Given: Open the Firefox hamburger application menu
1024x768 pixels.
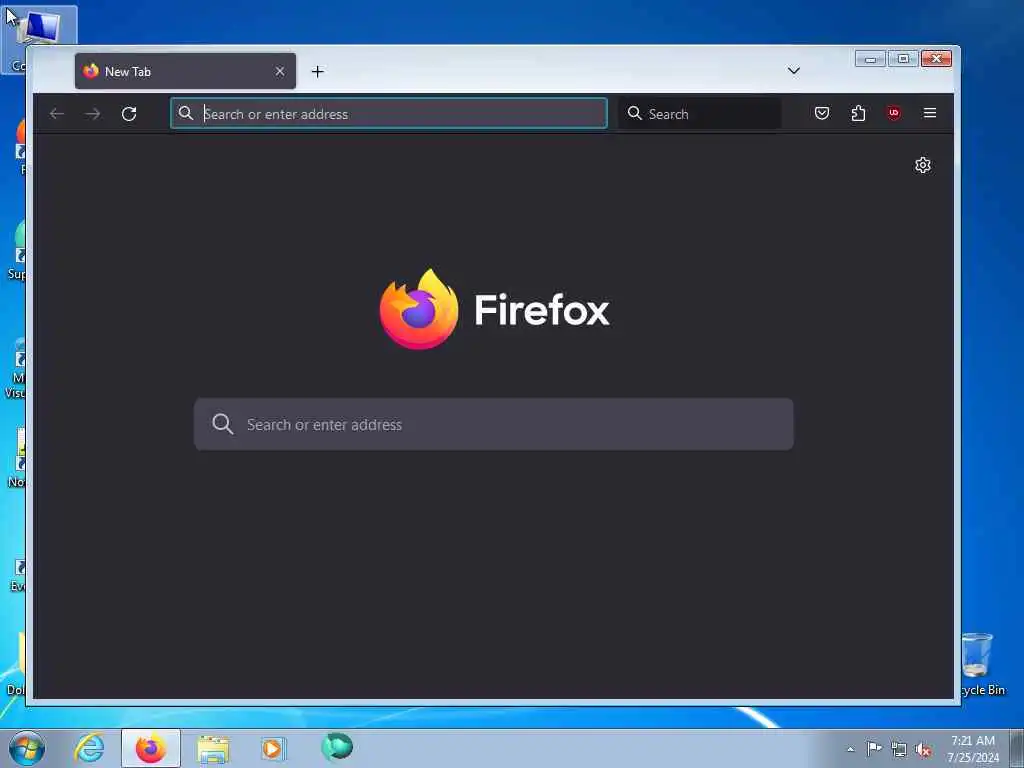Looking at the screenshot, I should 930,113.
